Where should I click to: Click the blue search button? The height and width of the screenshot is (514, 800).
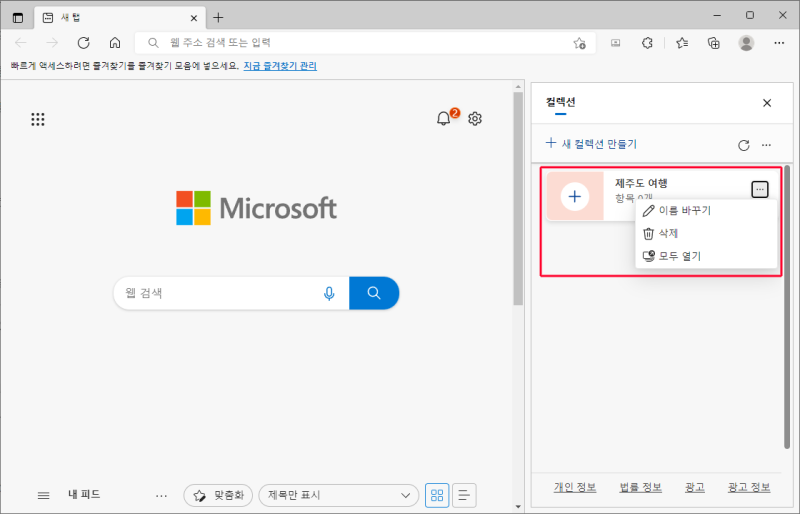coord(374,293)
